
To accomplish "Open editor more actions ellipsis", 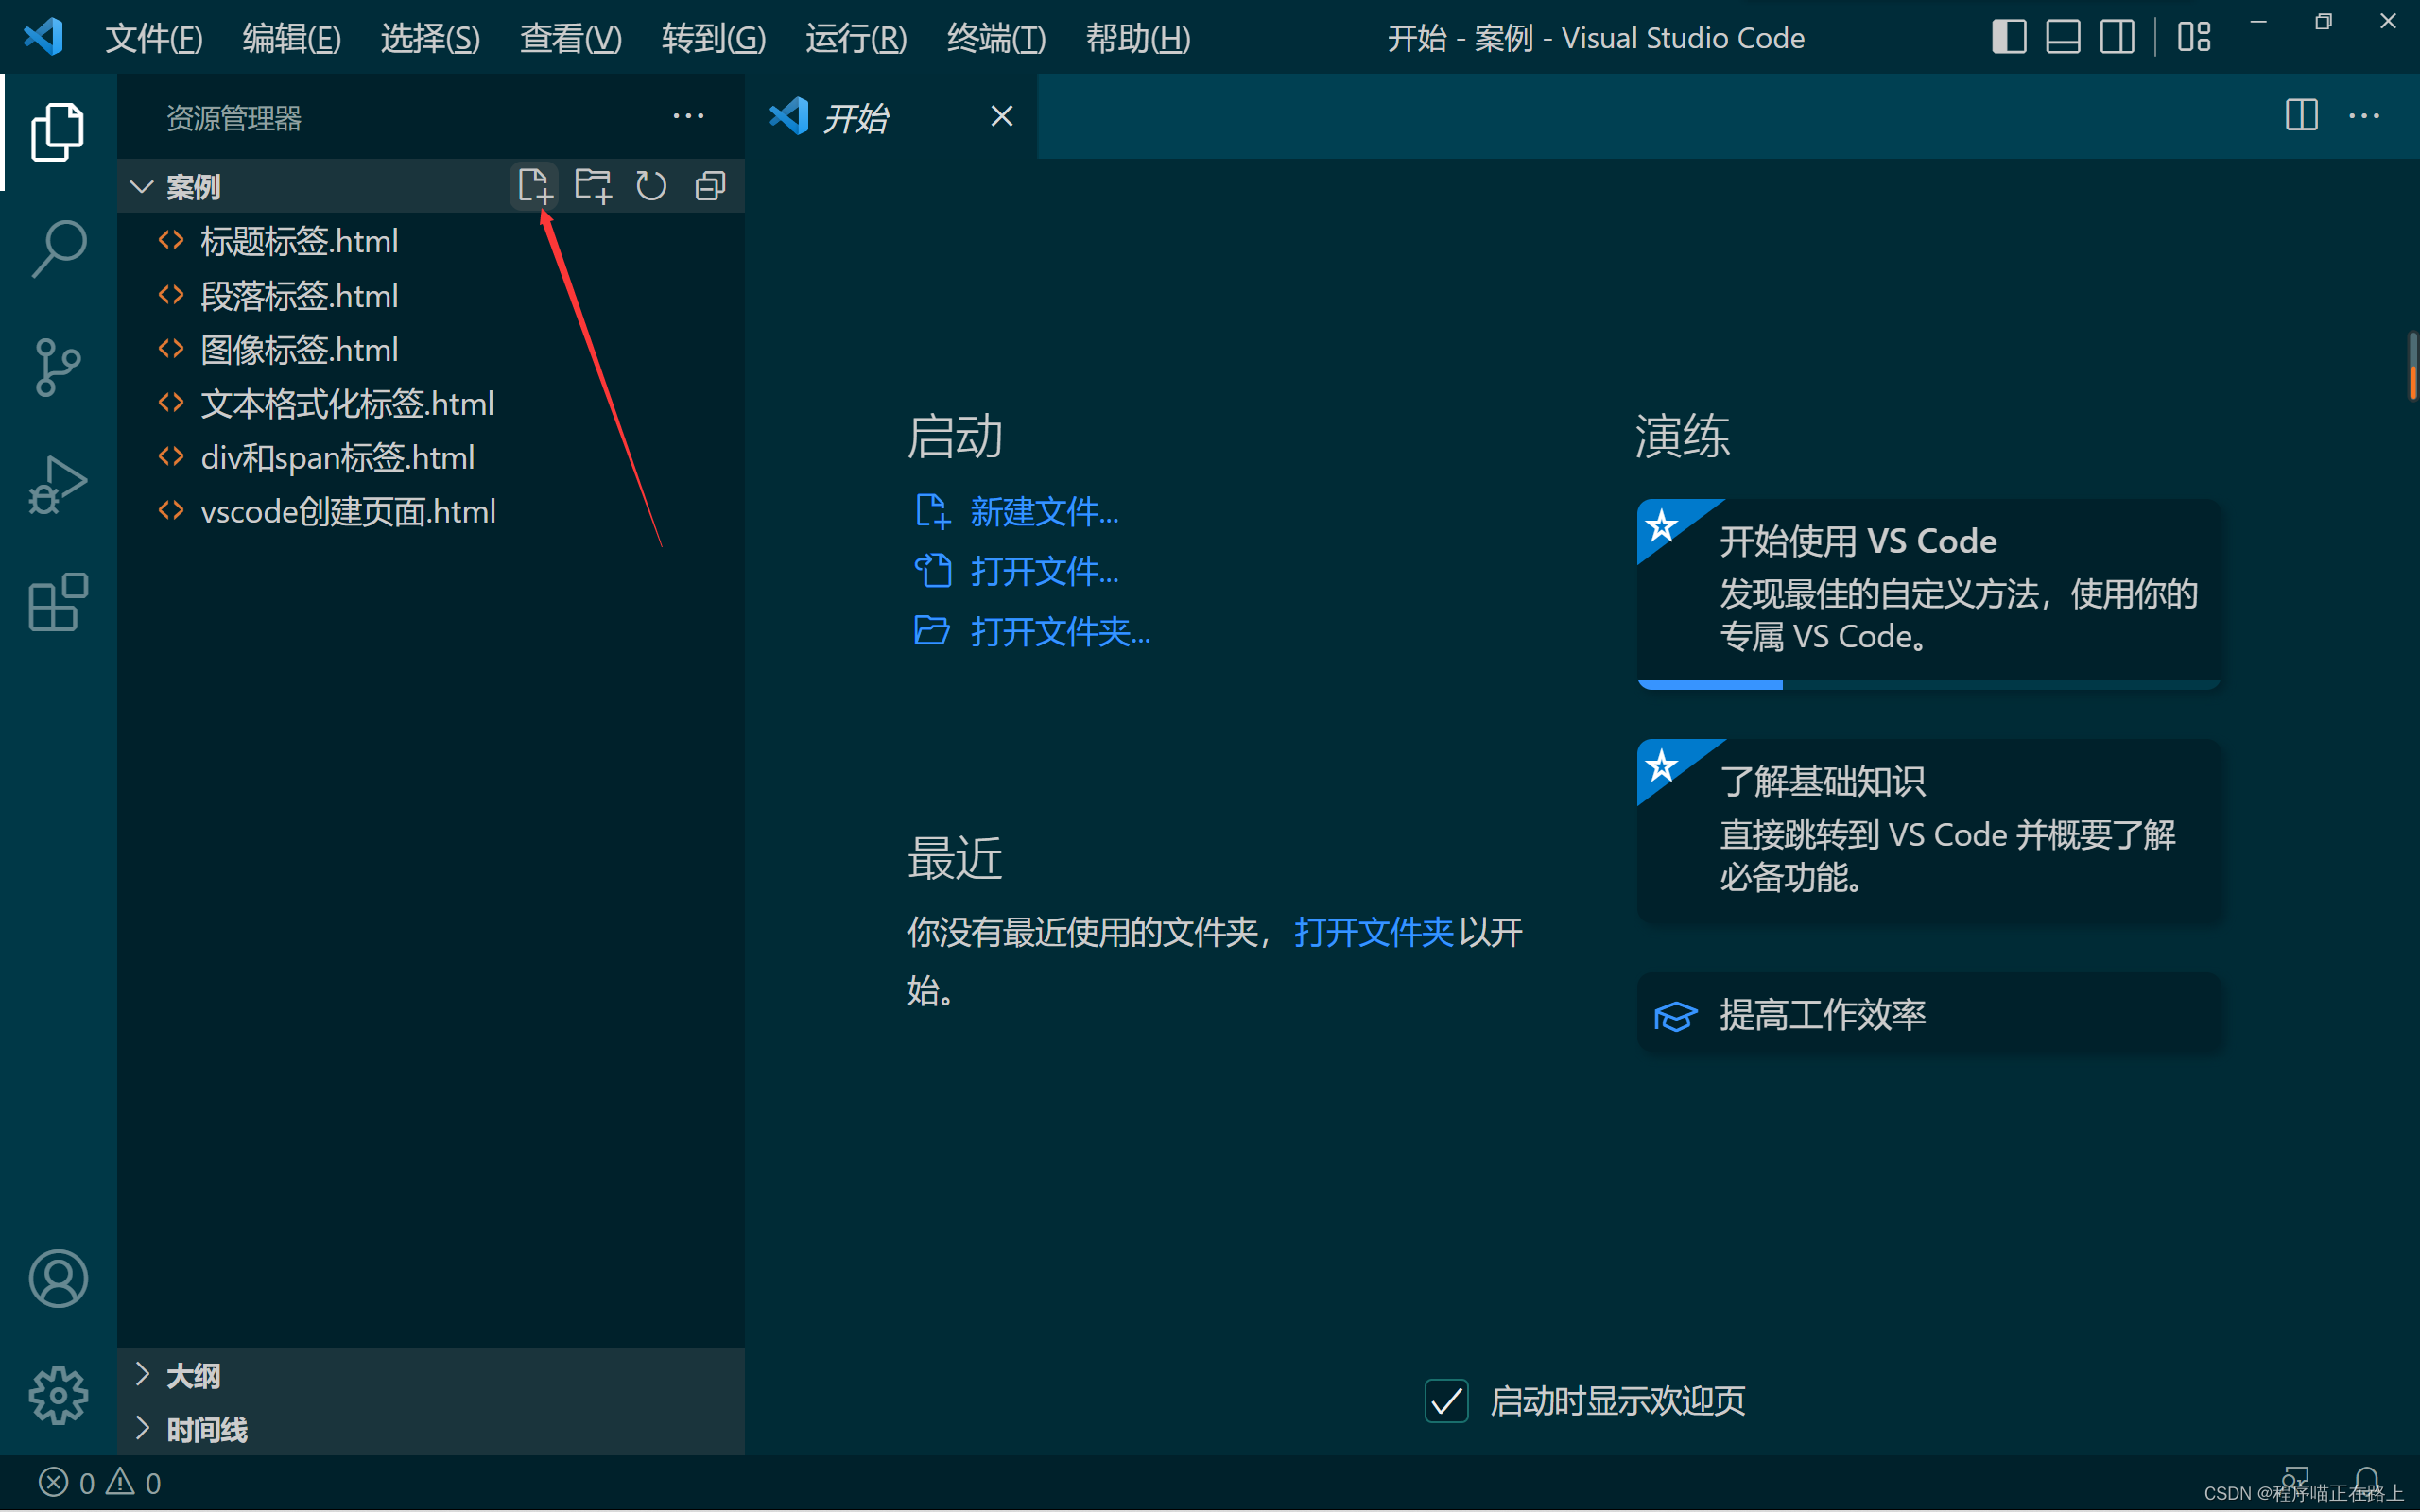I will (x=2364, y=116).
